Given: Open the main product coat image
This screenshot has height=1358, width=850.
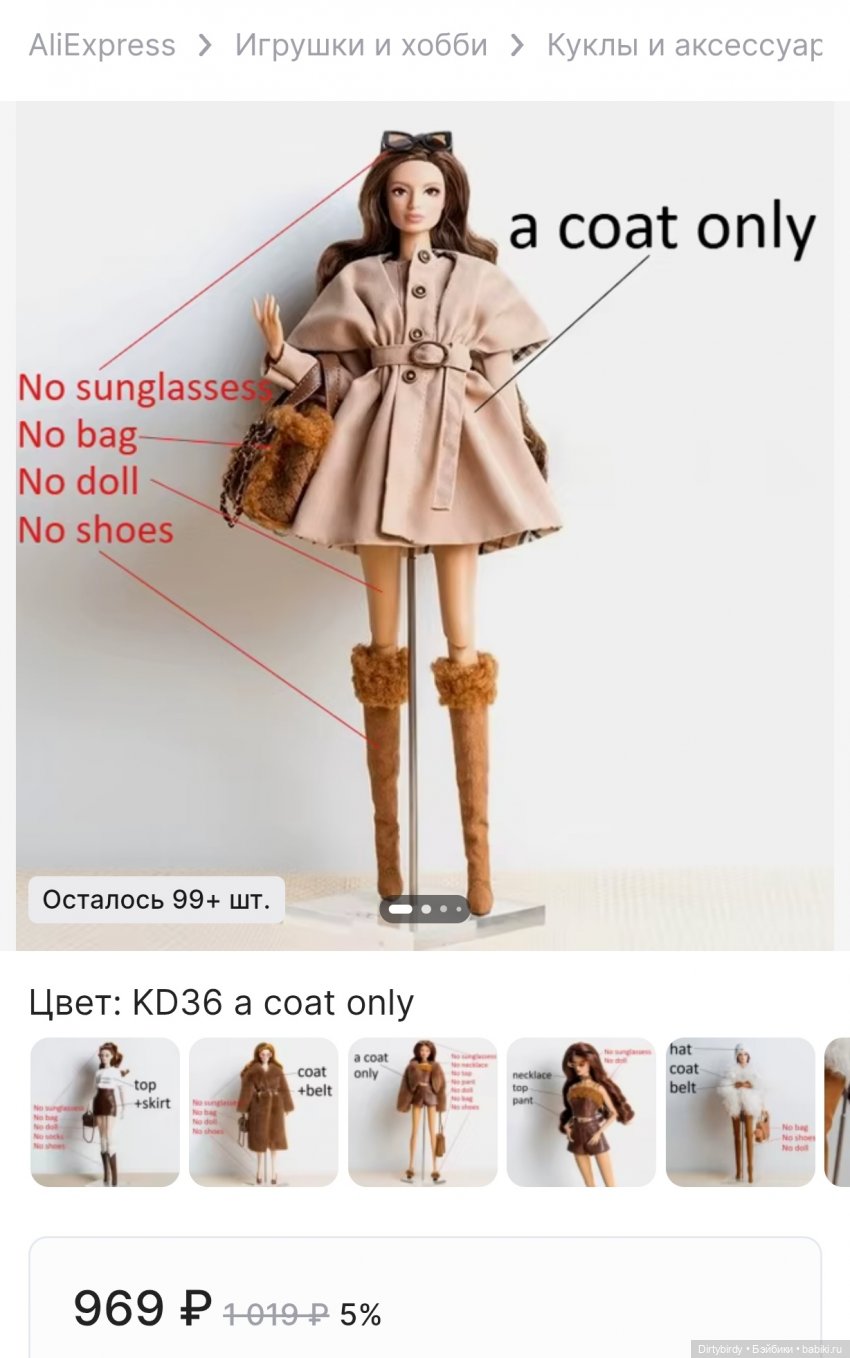Looking at the screenshot, I should (424, 525).
